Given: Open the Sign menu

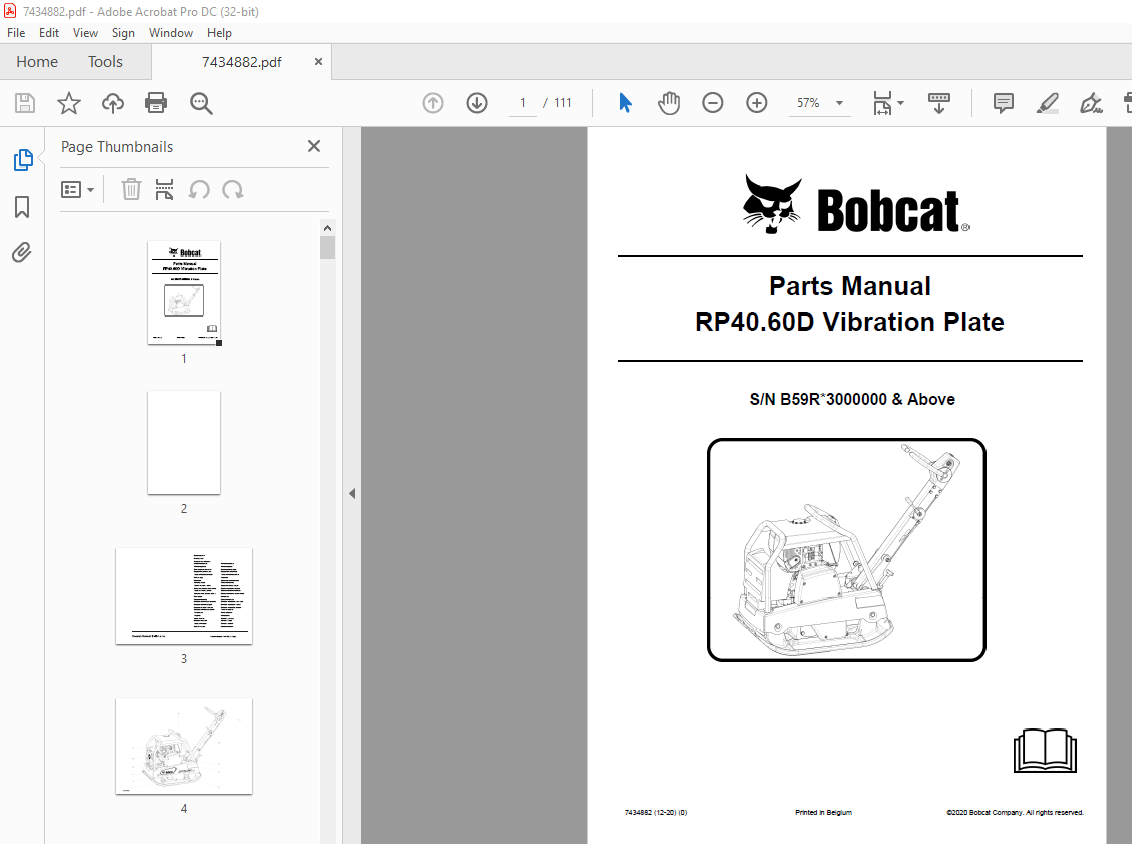Looking at the screenshot, I should (123, 33).
